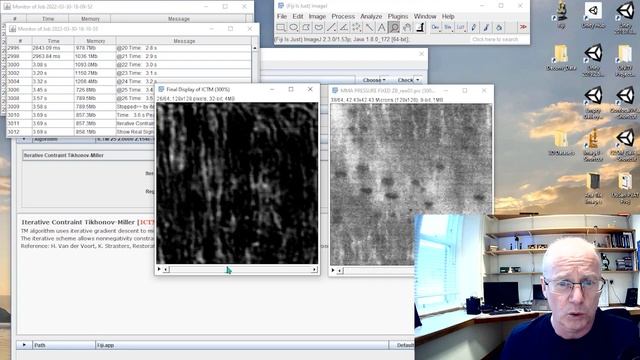The image size is (640, 360).
Task: Click the ICTM reference text in description
Action: [88, 247]
